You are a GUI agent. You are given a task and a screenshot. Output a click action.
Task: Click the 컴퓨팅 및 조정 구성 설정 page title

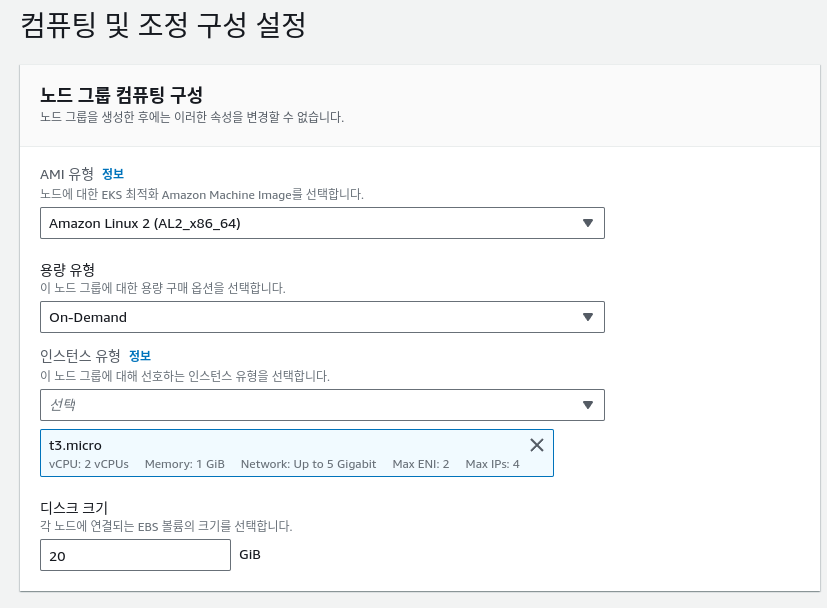point(163,25)
